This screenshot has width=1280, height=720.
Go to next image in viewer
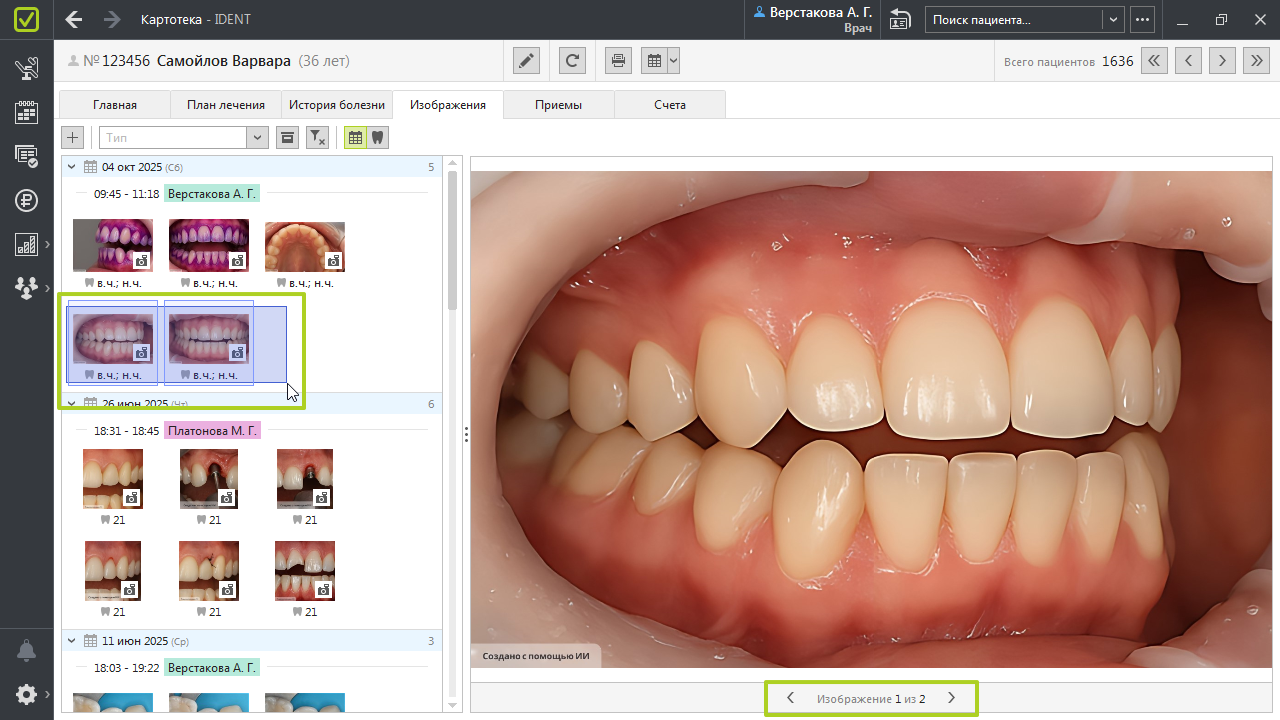[951, 698]
